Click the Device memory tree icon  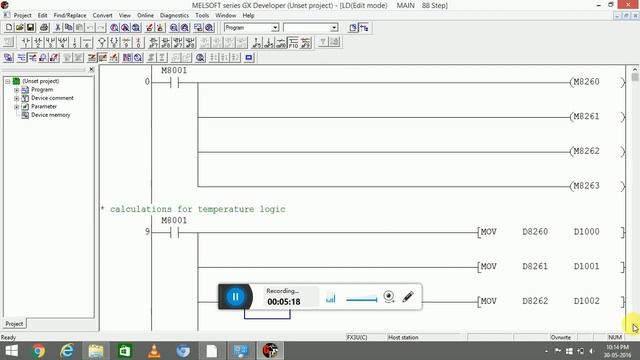tap(25, 115)
